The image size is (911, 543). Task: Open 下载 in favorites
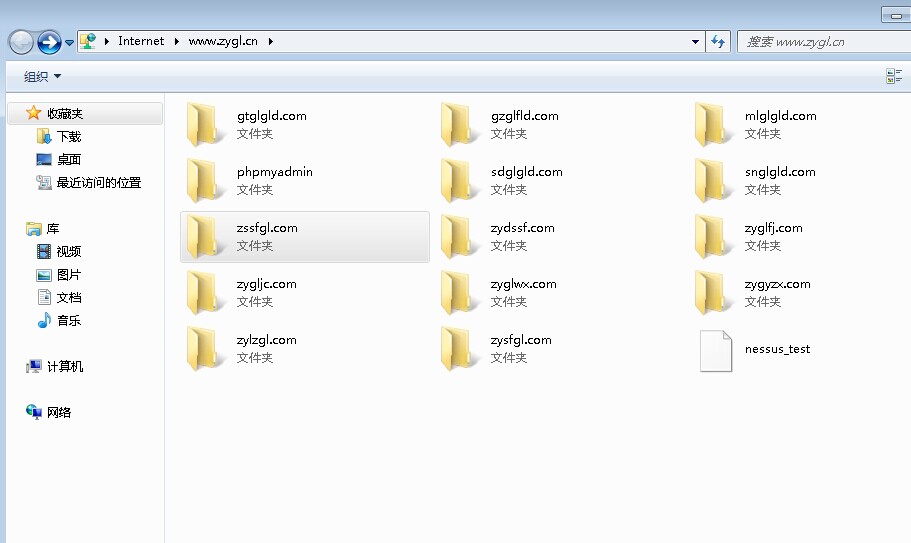(x=69, y=136)
